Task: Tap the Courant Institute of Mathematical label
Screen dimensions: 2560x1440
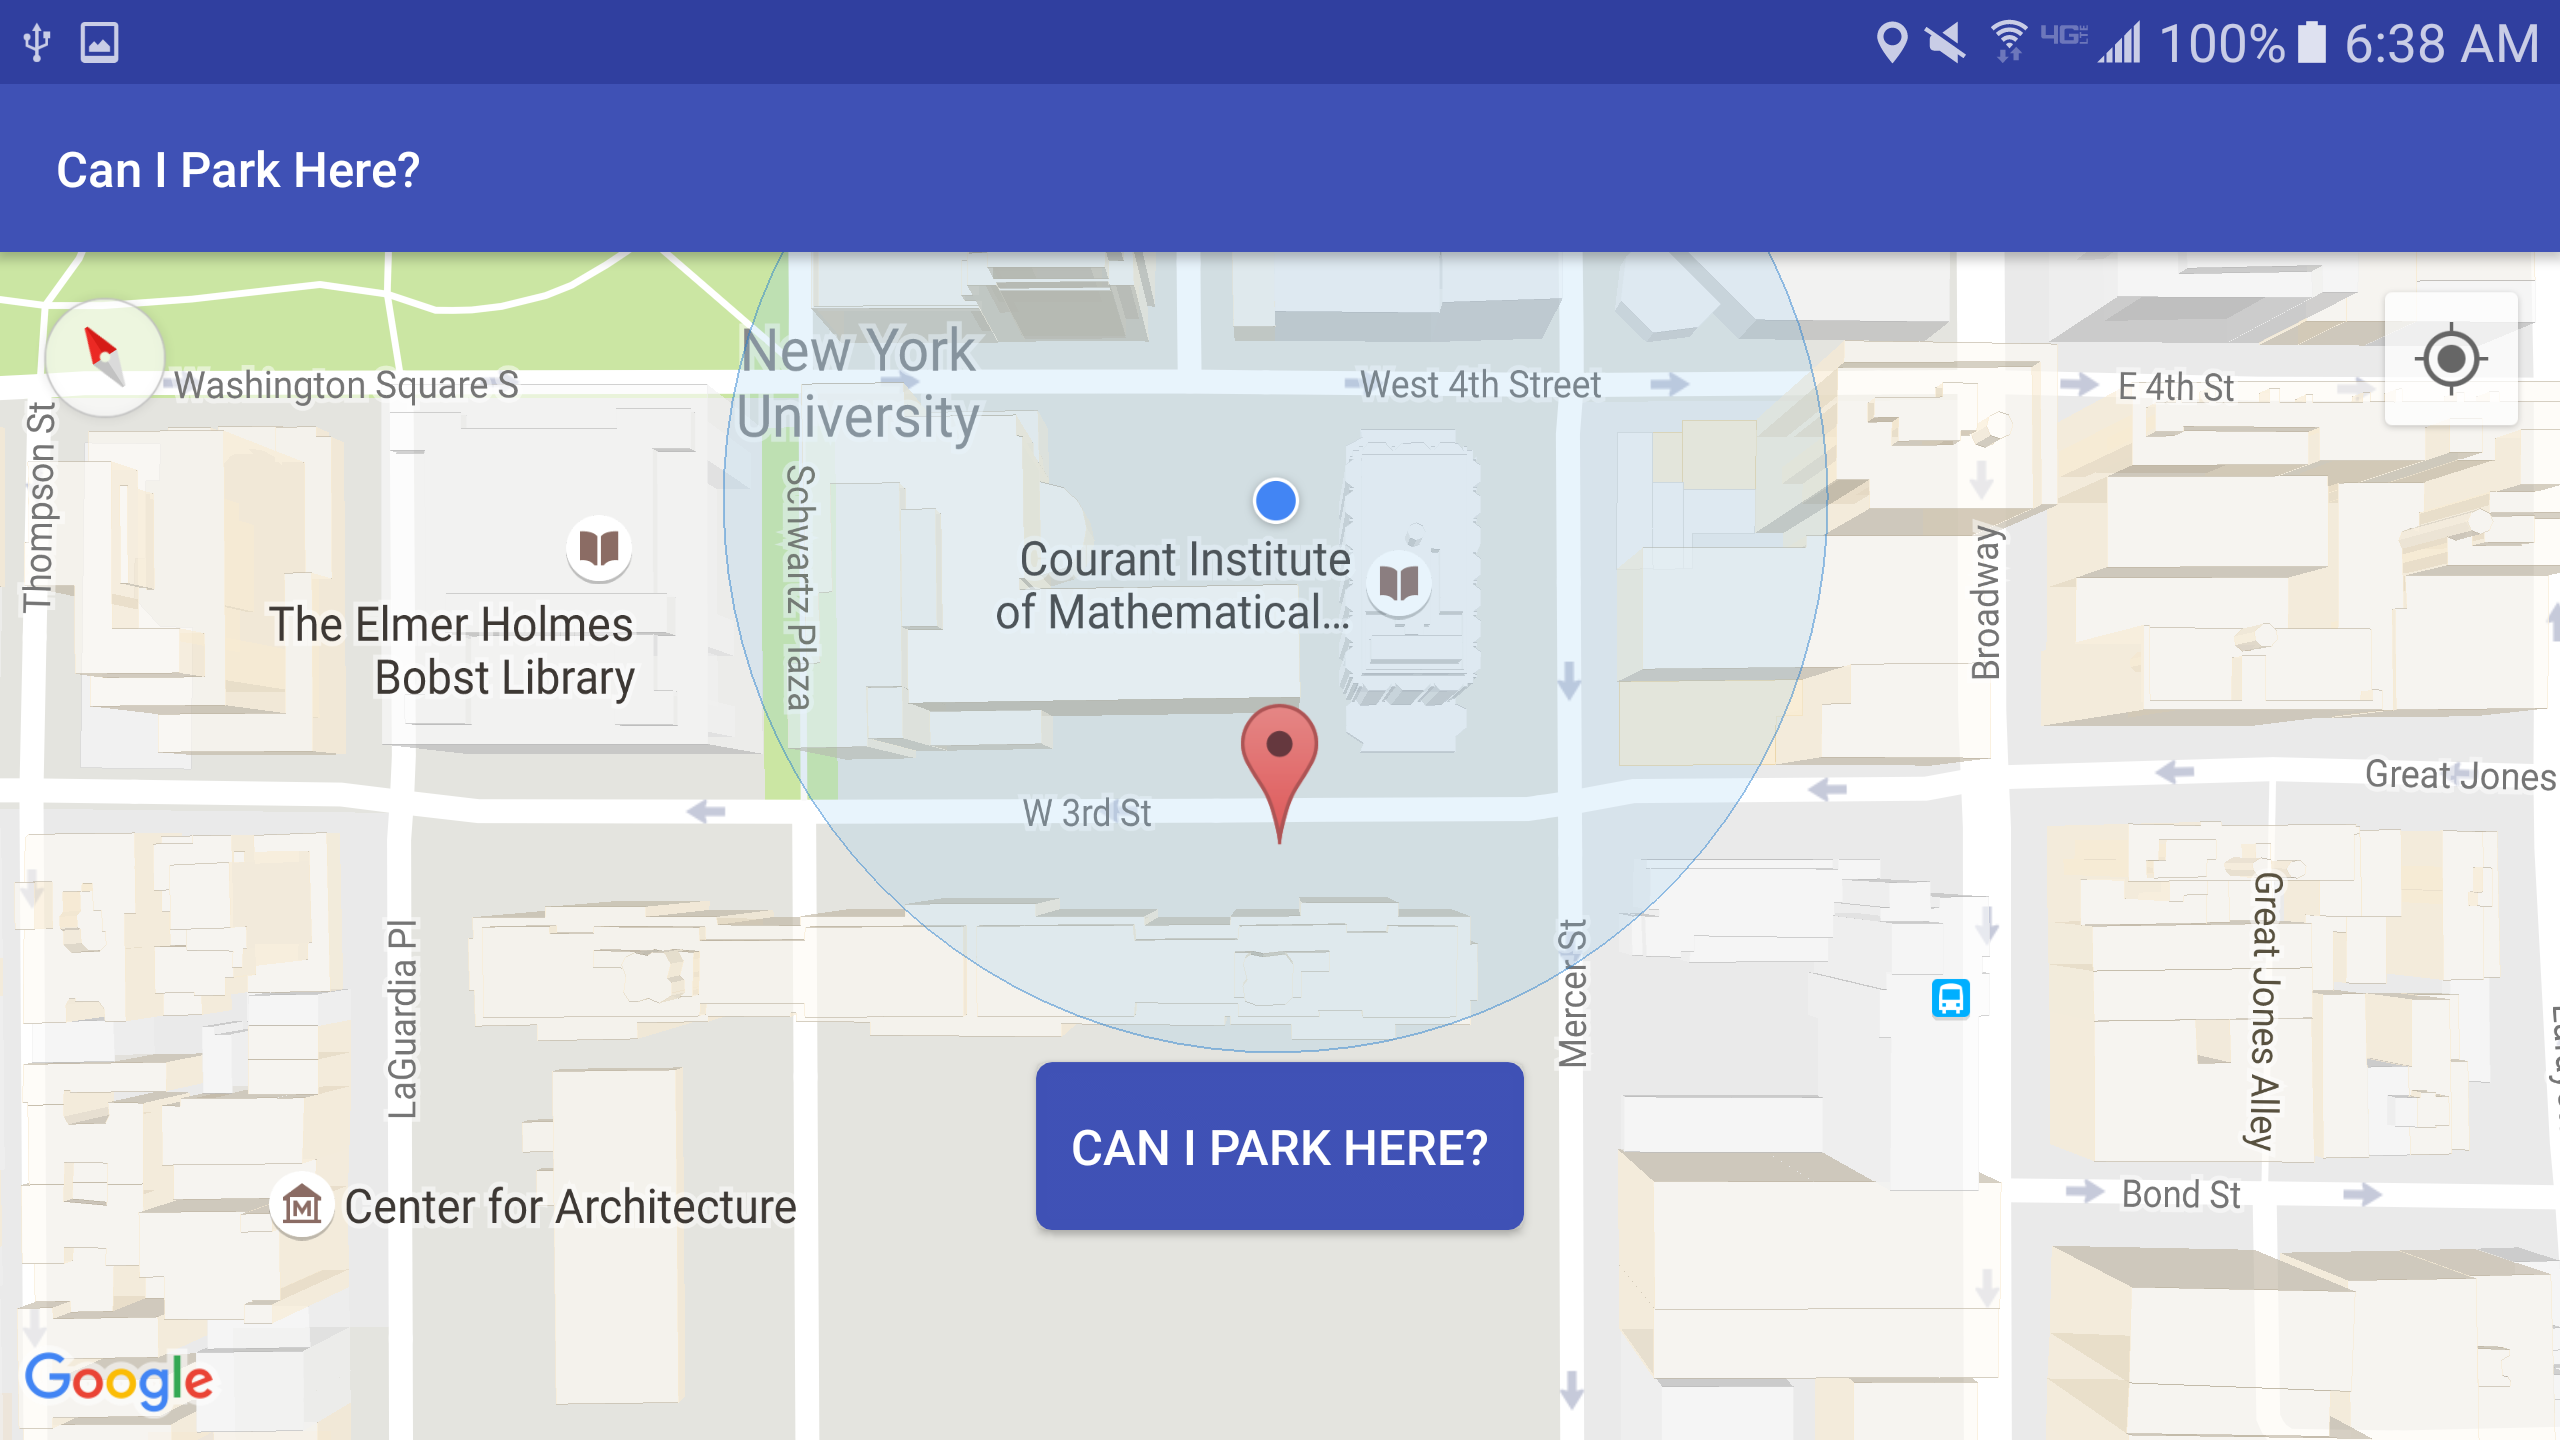Action: click(x=1173, y=586)
